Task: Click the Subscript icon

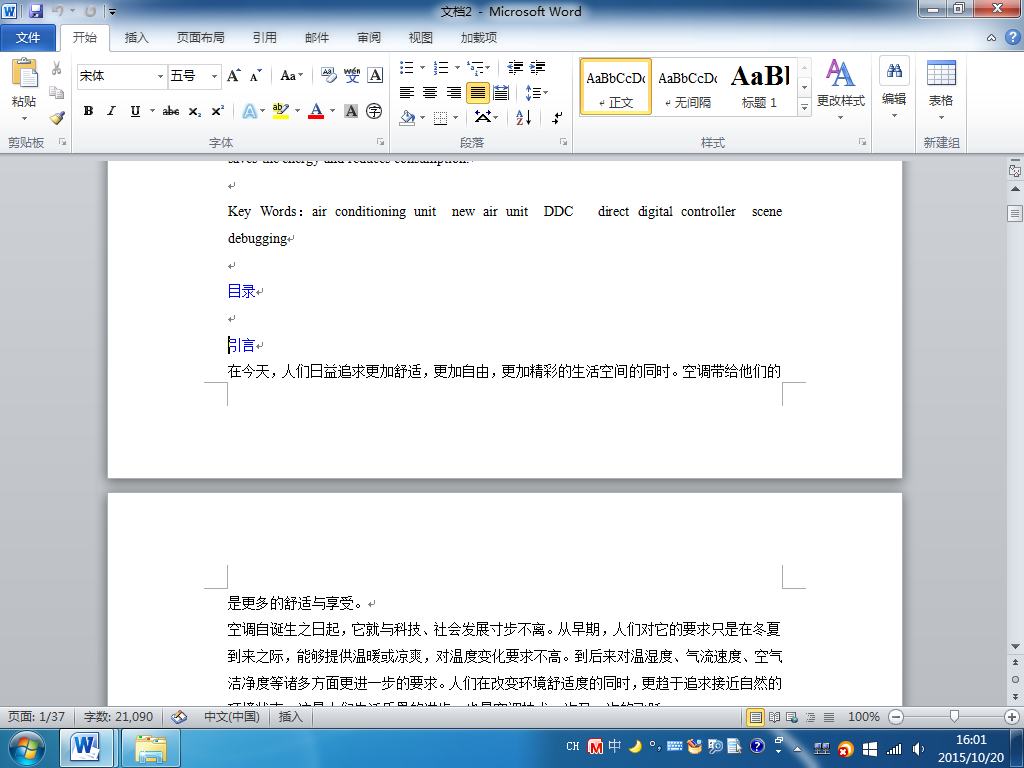Action: (x=195, y=112)
